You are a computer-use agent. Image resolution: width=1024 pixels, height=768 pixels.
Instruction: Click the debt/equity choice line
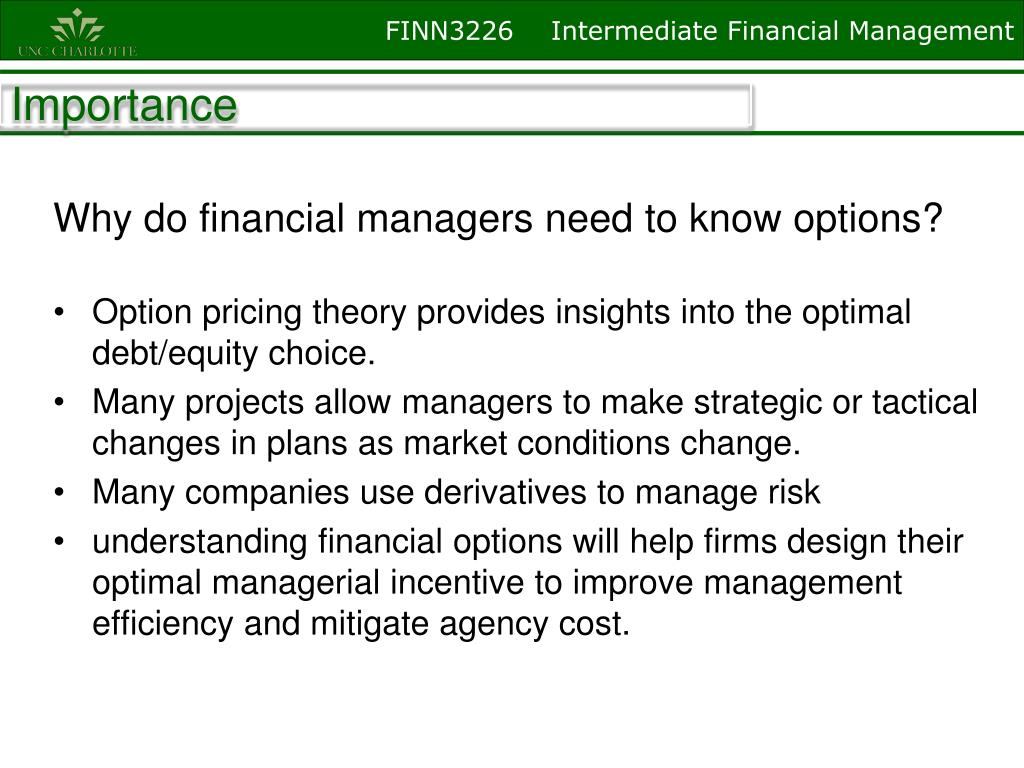pyautogui.click(x=234, y=353)
